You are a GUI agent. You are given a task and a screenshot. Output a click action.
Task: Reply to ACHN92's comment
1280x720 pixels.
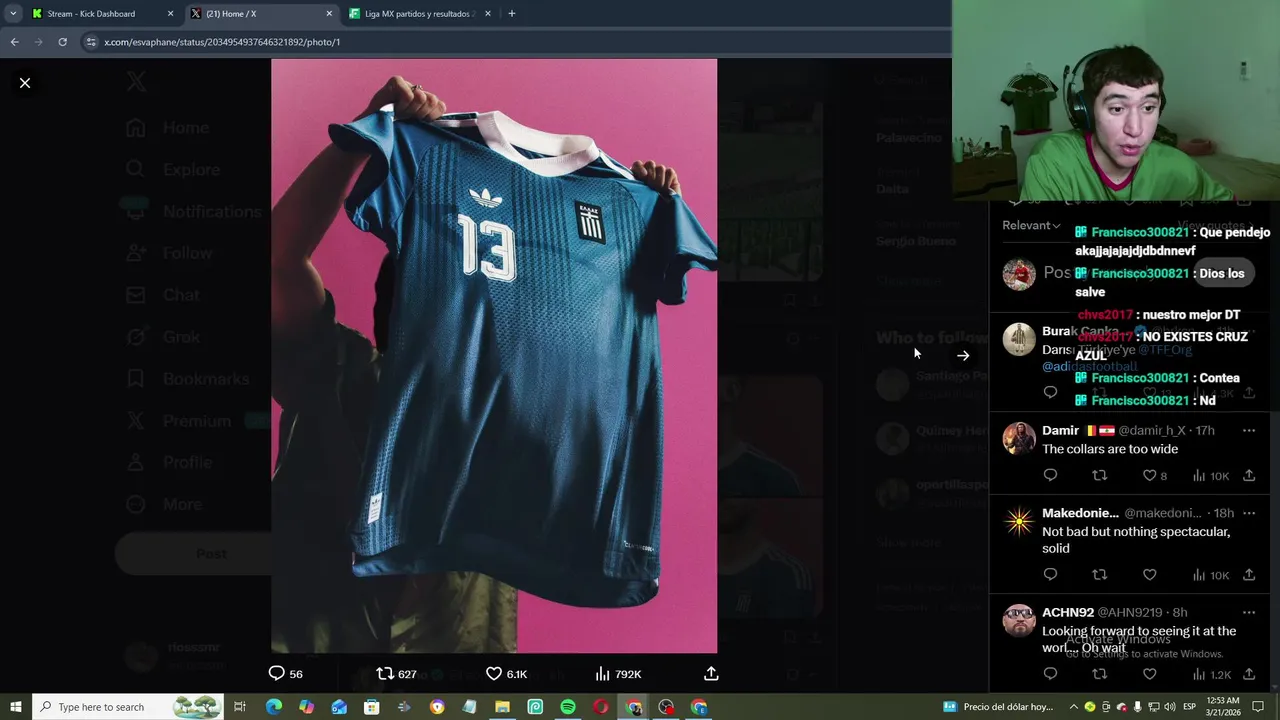pyautogui.click(x=1050, y=674)
